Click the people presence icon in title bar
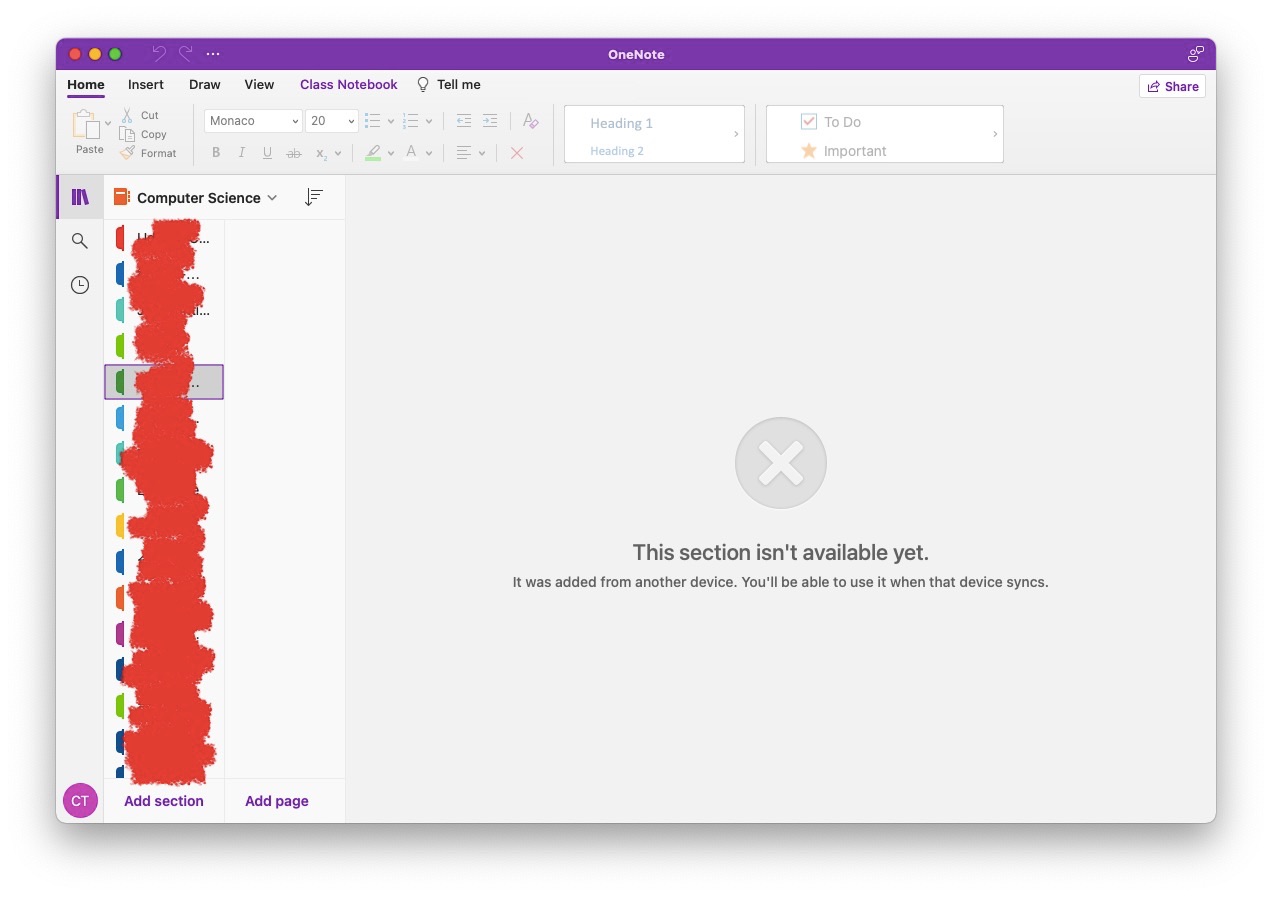Viewport: 1272px width, 897px height. (1195, 54)
